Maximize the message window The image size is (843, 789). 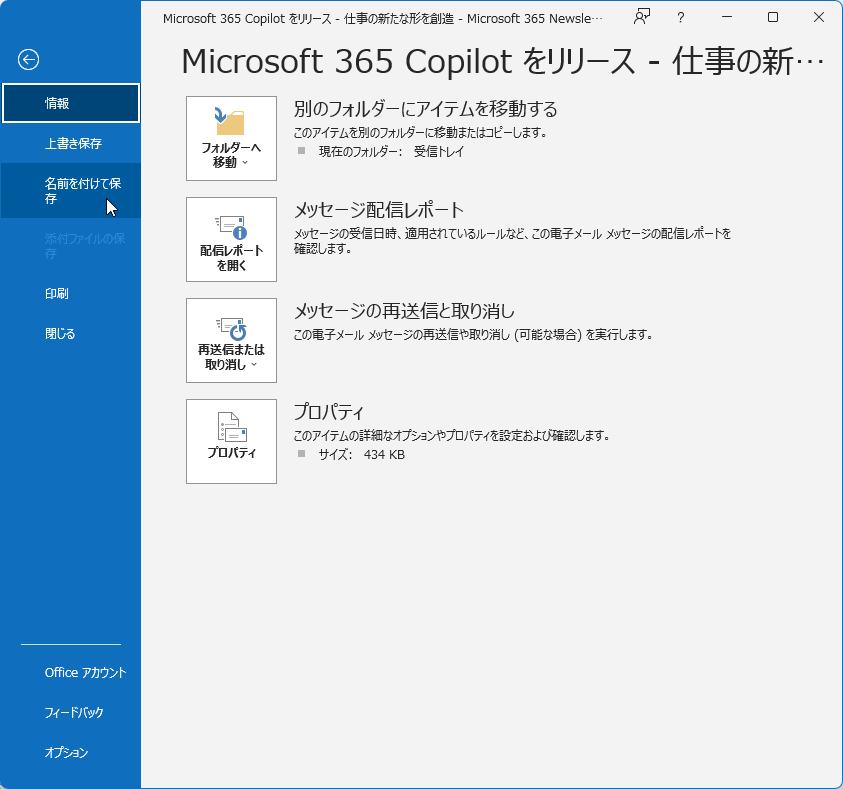773,17
